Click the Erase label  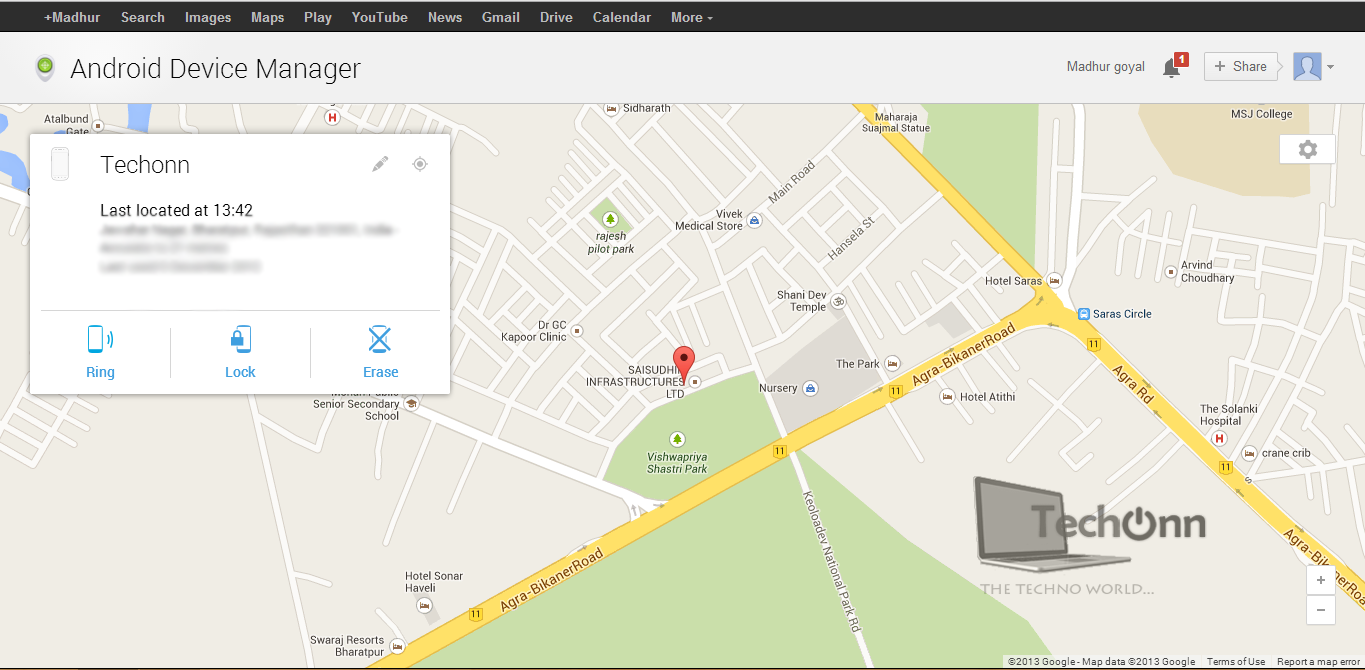click(381, 372)
